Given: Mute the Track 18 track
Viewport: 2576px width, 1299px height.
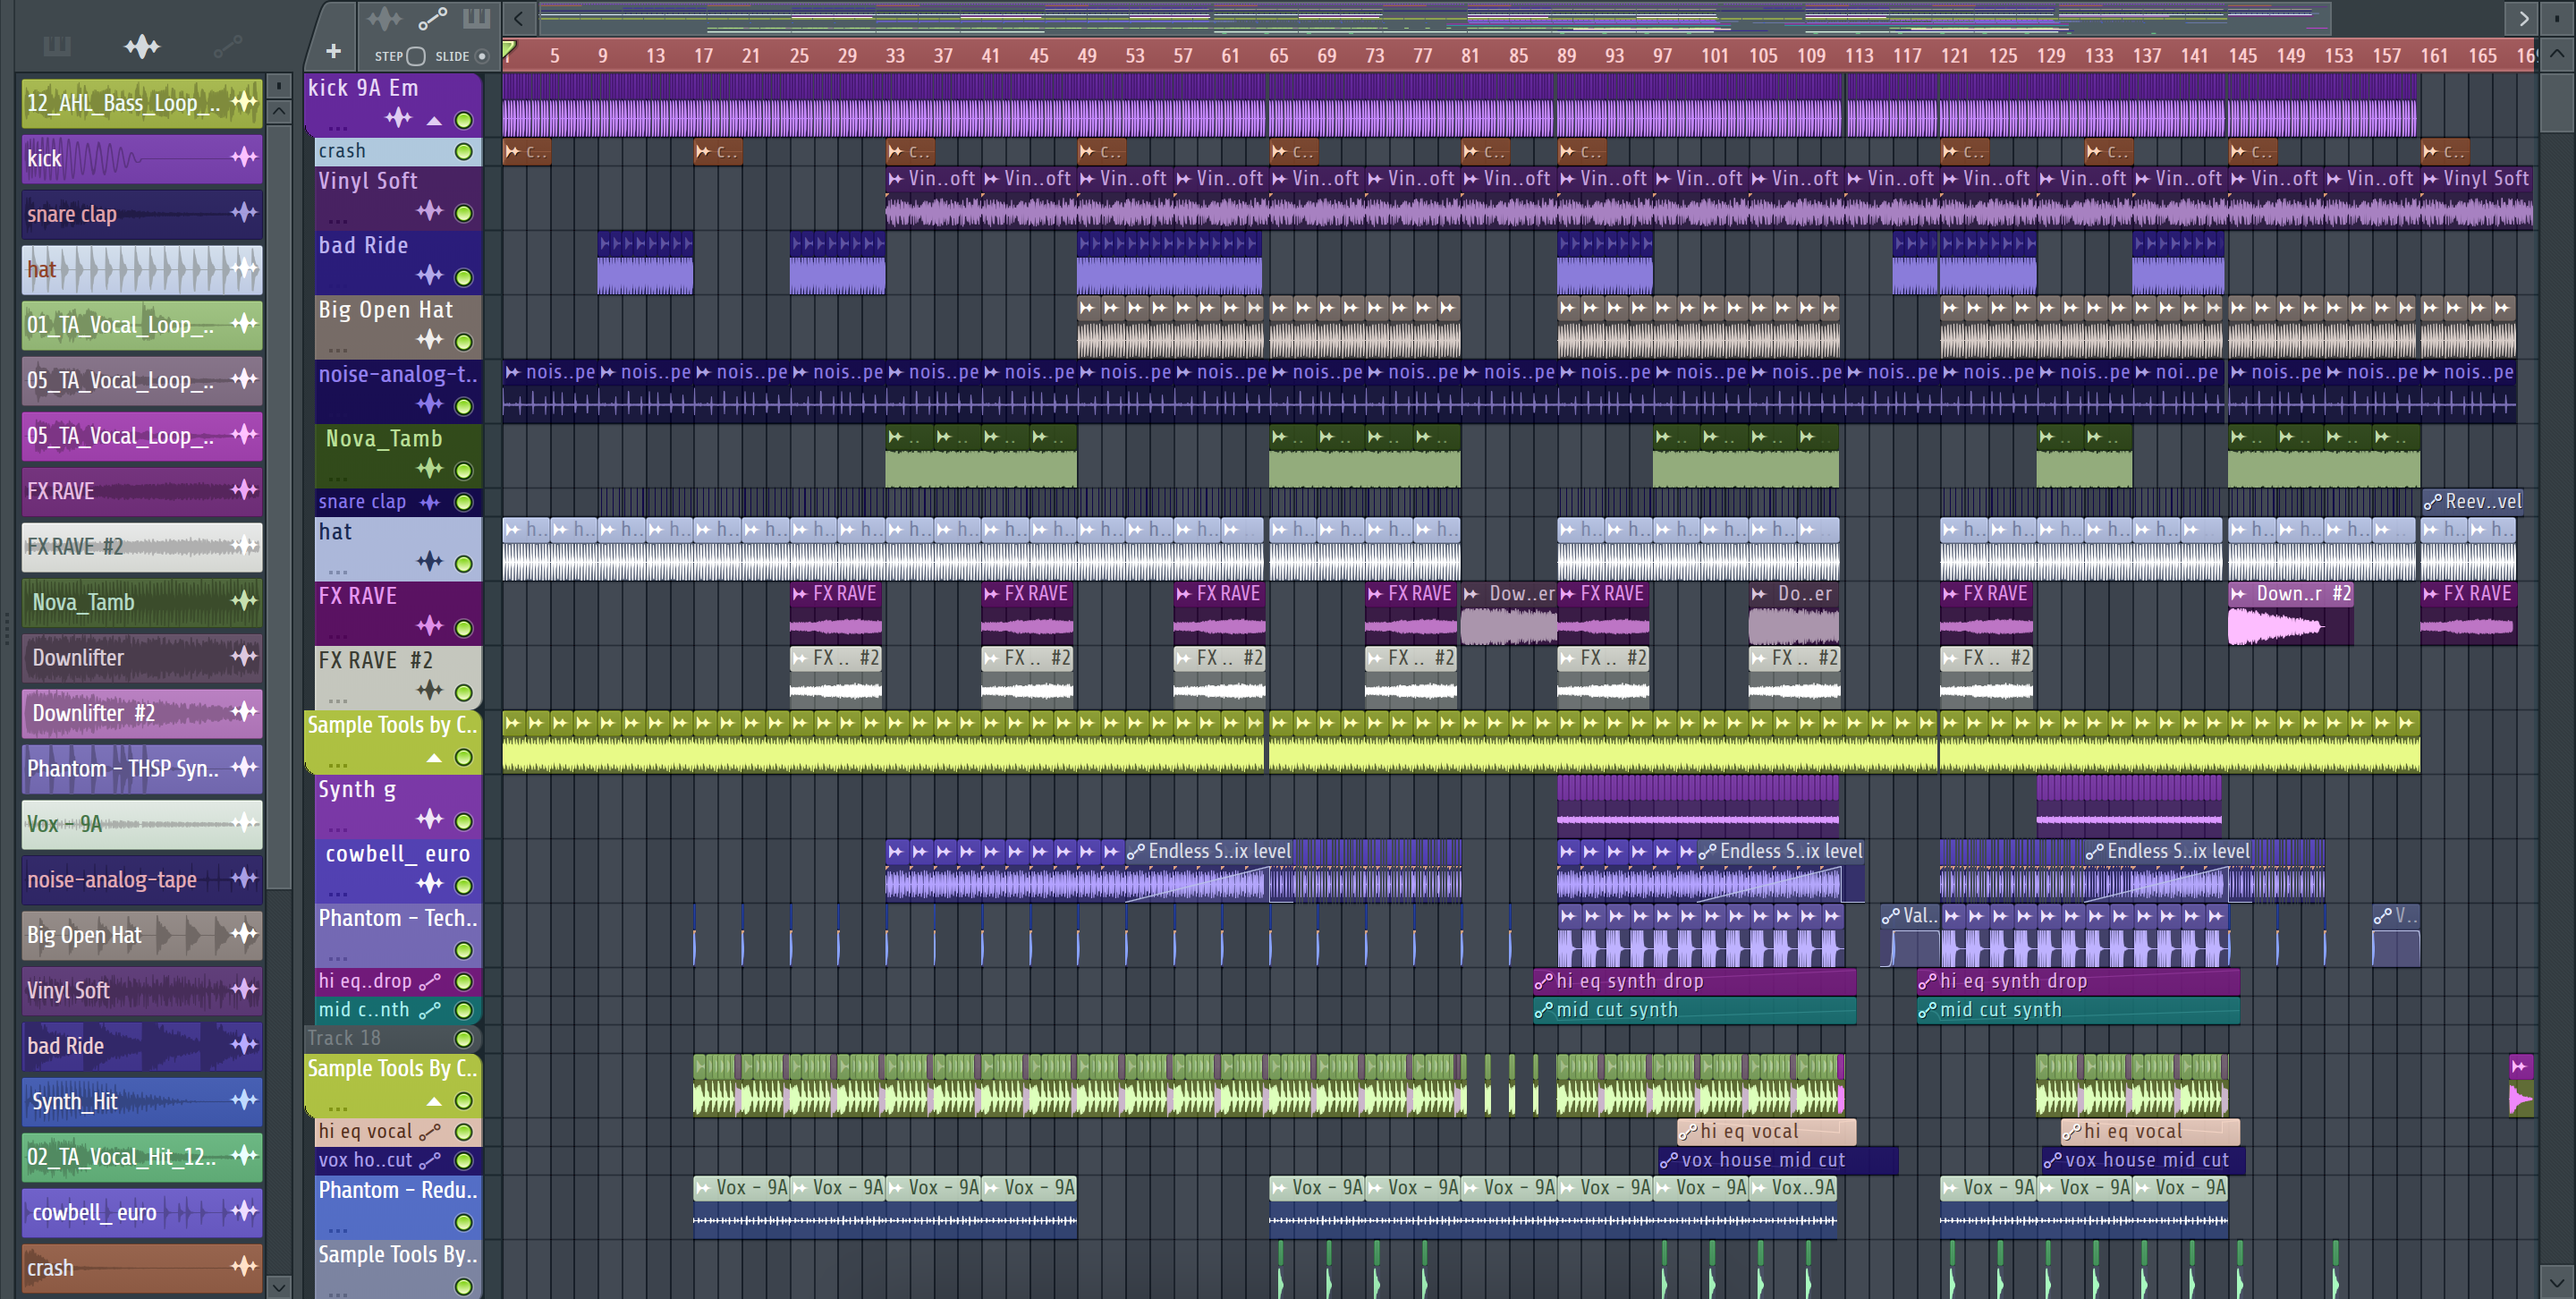Looking at the screenshot, I should tap(464, 1039).
